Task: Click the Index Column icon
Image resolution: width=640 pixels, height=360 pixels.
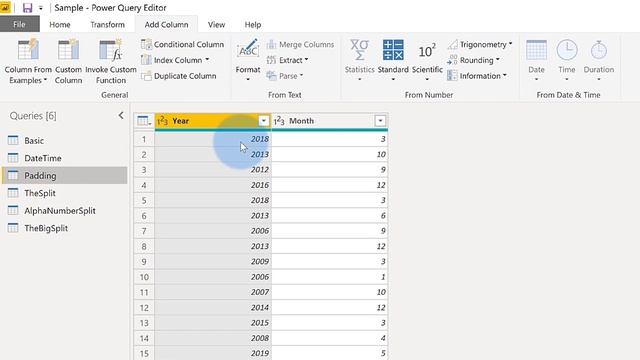Action: click(146, 60)
